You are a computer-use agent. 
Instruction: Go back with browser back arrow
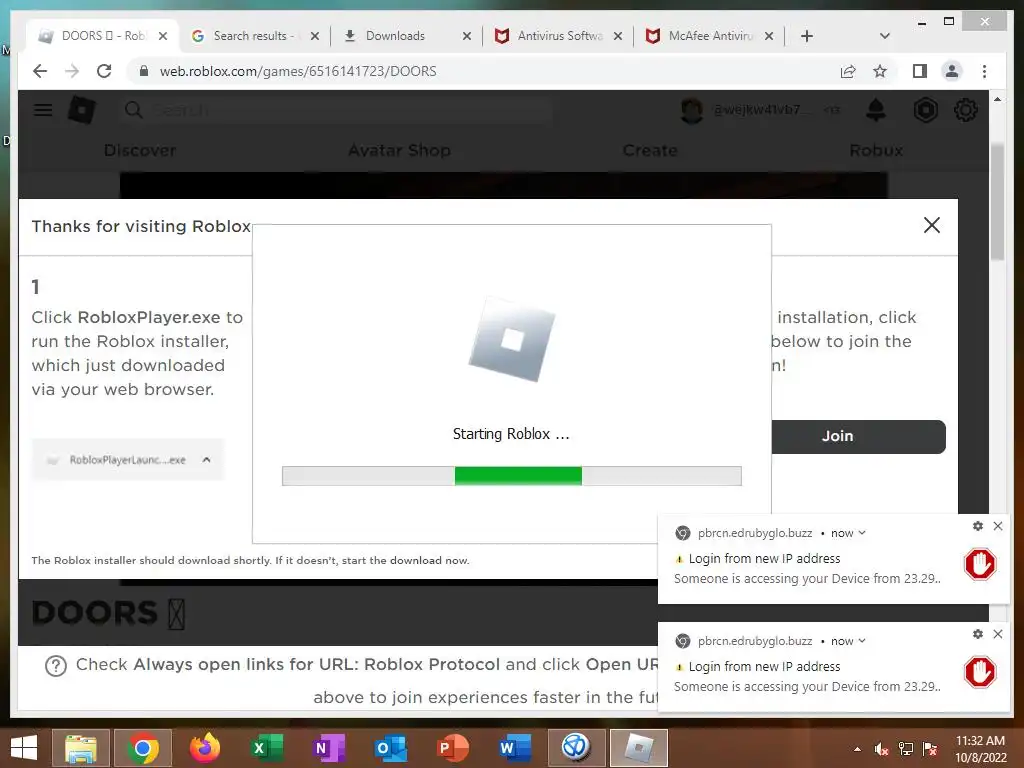pos(40,71)
